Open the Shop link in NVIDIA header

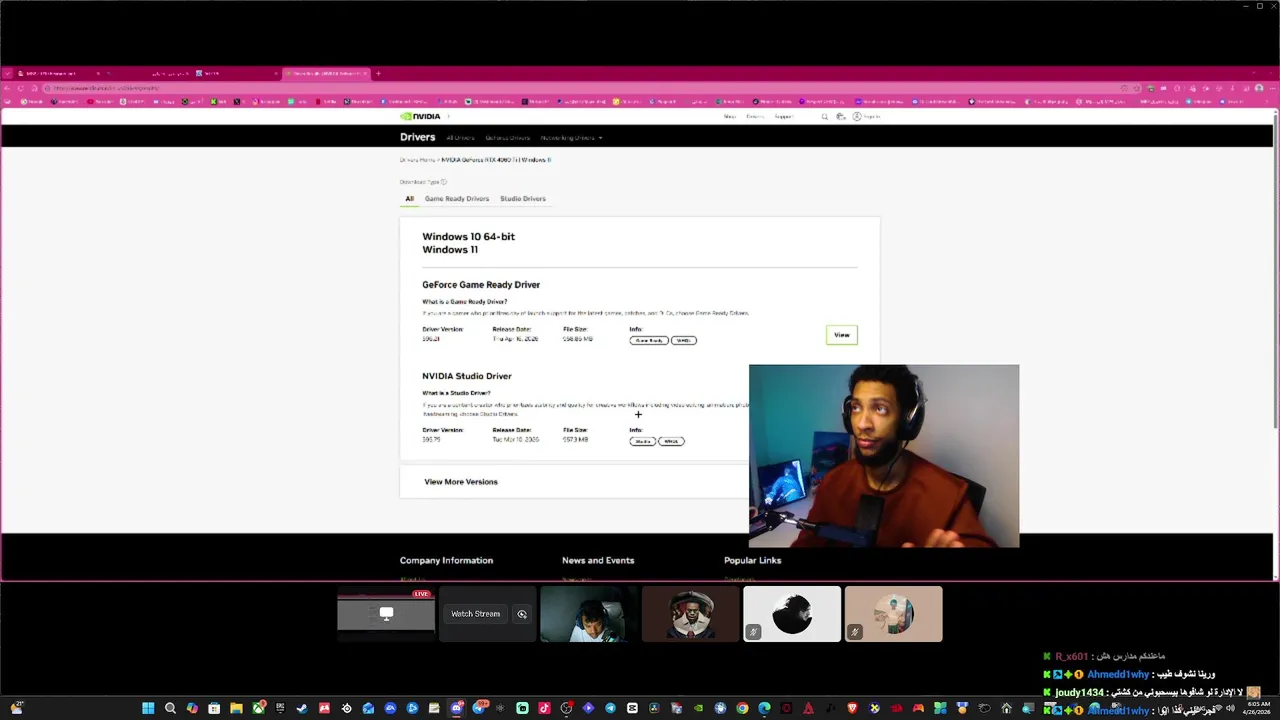[730, 117]
